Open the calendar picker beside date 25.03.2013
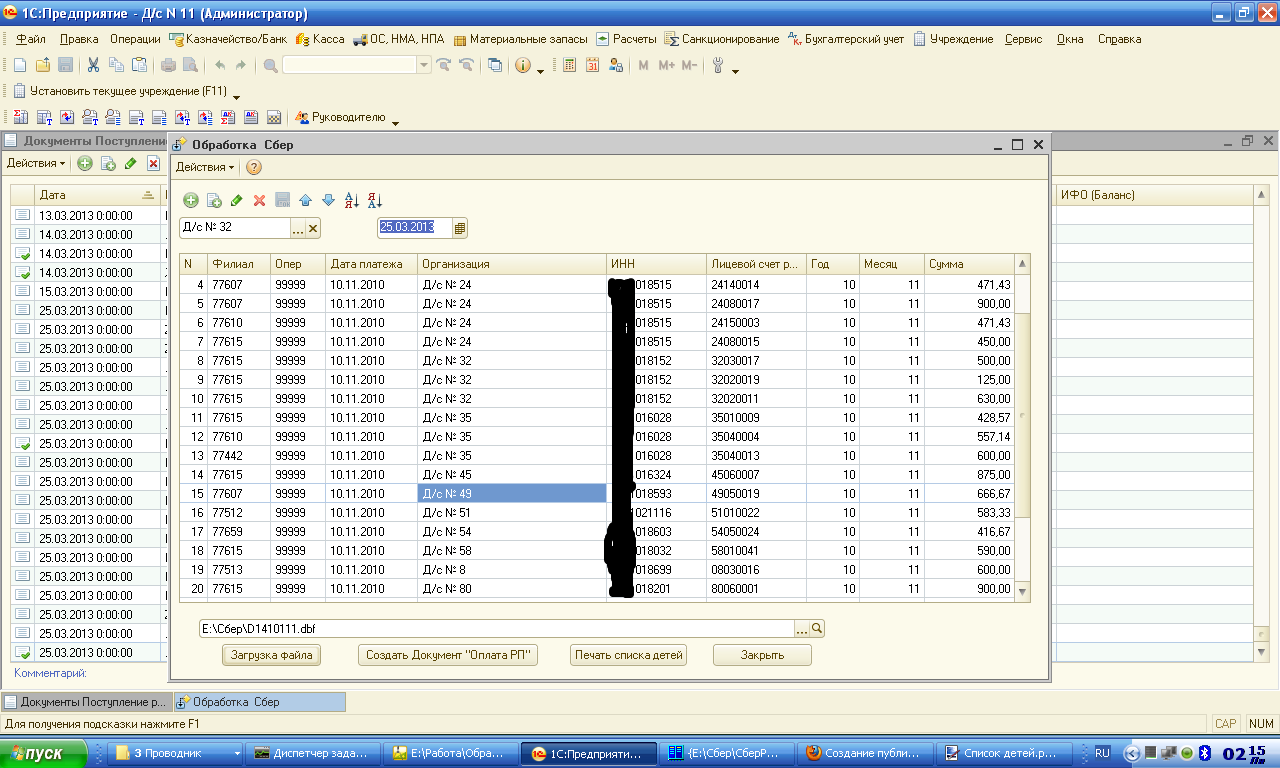1280x768 pixels. click(x=460, y=228)
